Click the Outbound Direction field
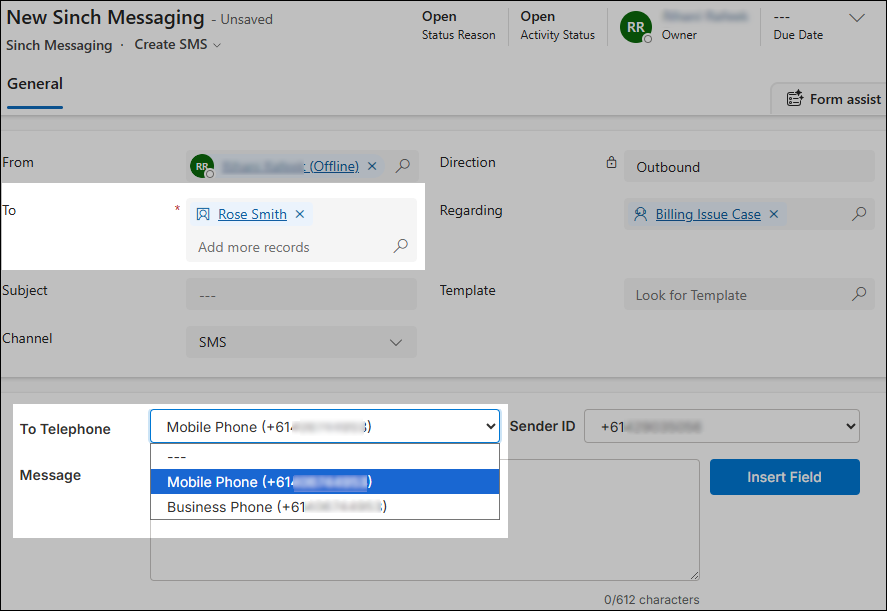Screen dimensions: 887x611 click(x=749, y=166)
